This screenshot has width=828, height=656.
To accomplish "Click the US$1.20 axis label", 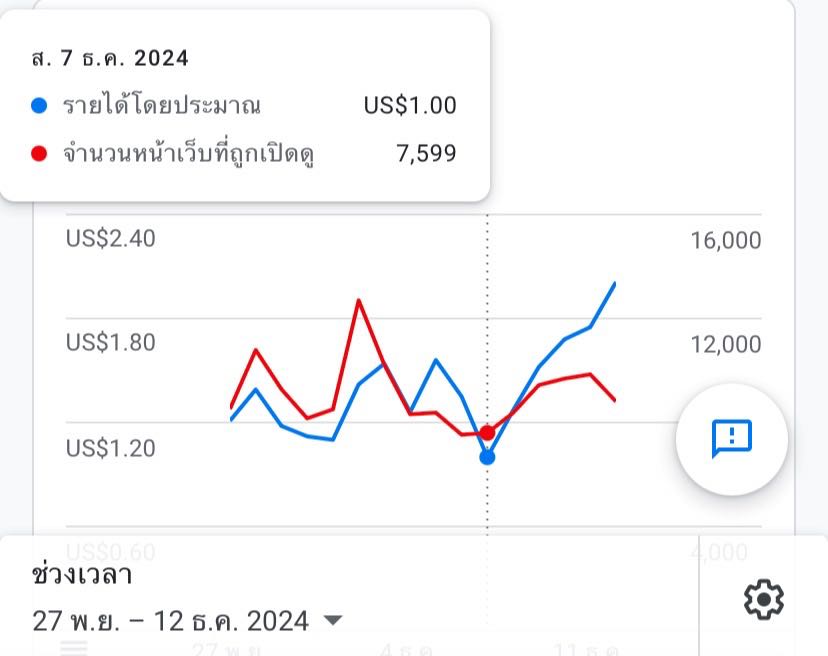I will coord(110,448).
